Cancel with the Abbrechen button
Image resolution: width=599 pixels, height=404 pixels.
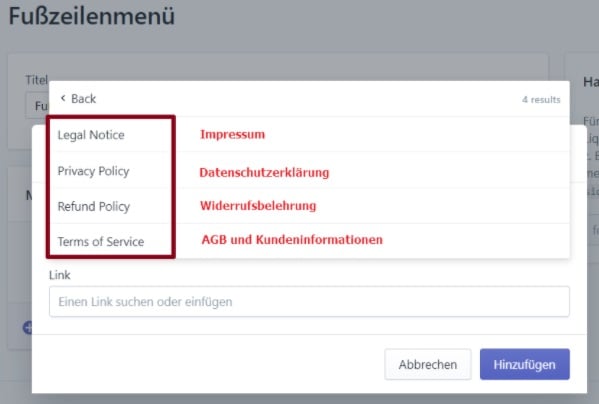click(428, 364)
